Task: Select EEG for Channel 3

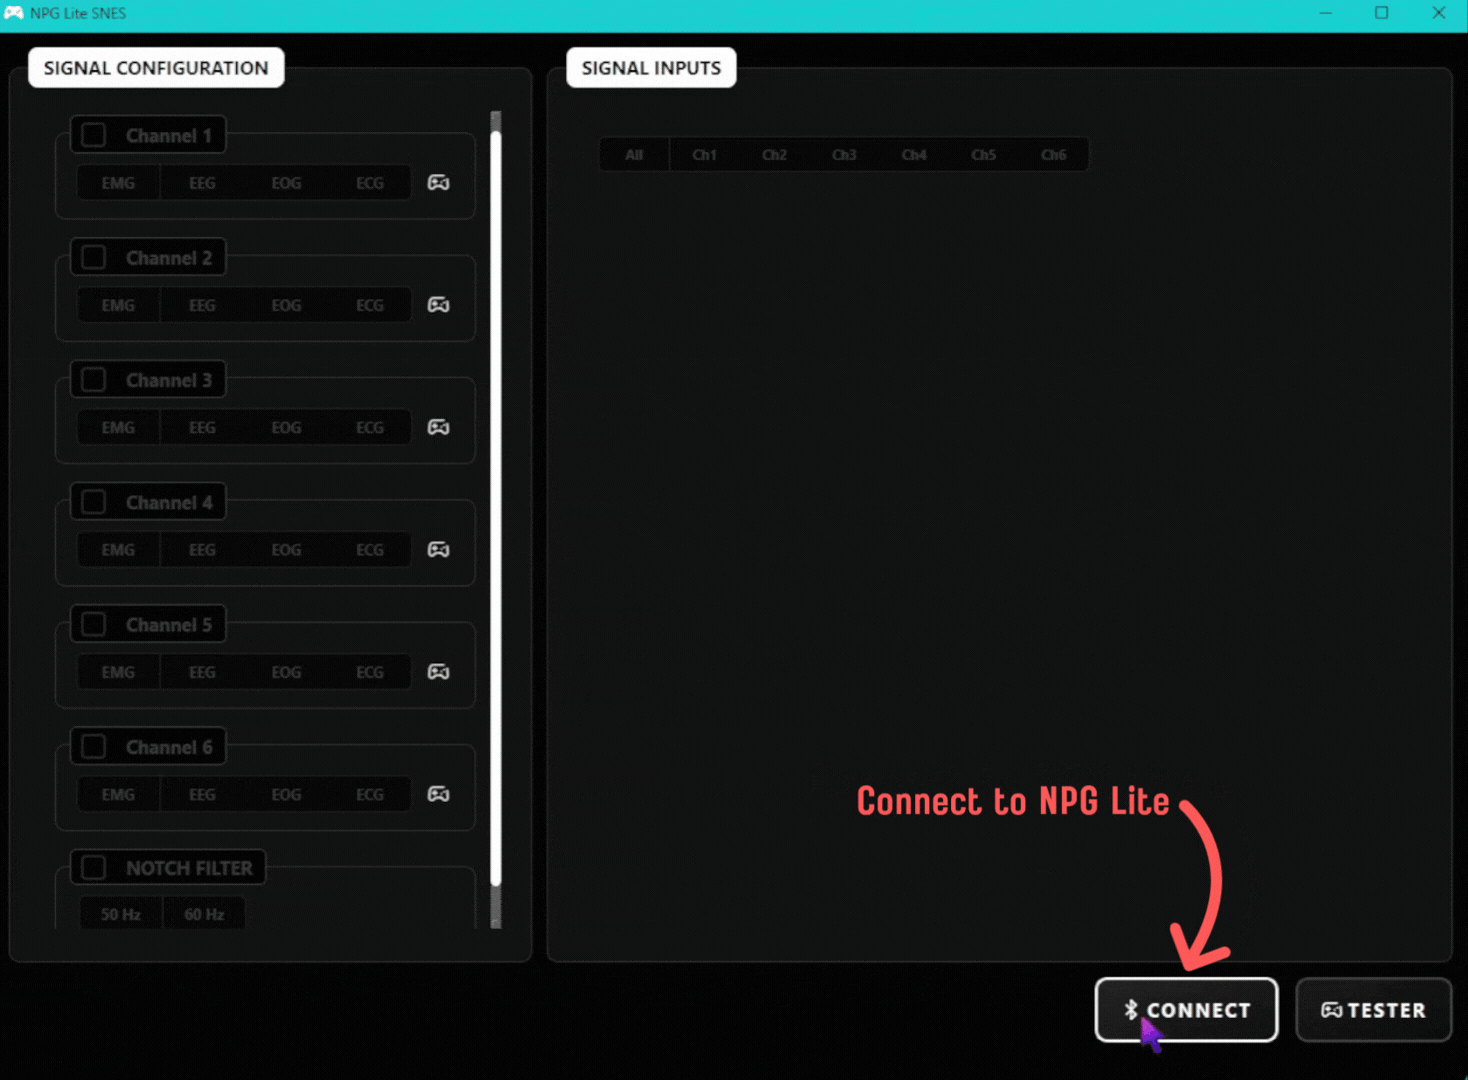Action: pos(202,427)
